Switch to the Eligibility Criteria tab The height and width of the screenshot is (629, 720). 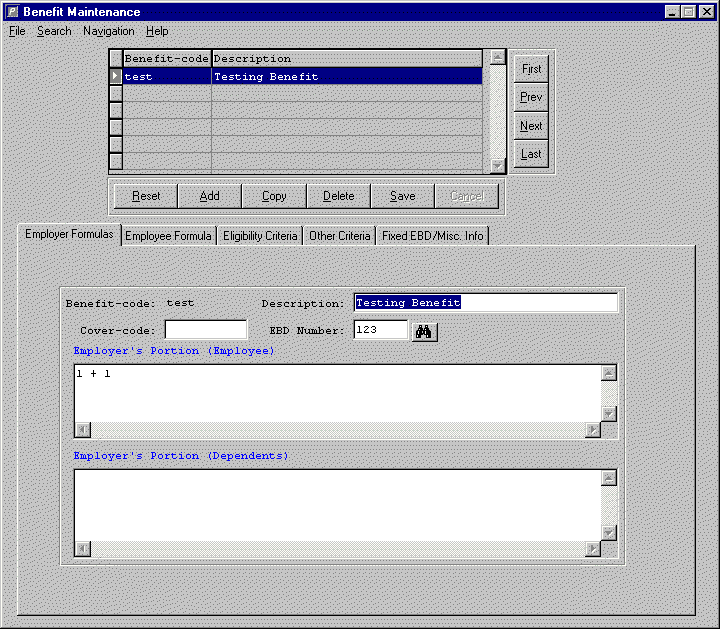pos(260,236)
